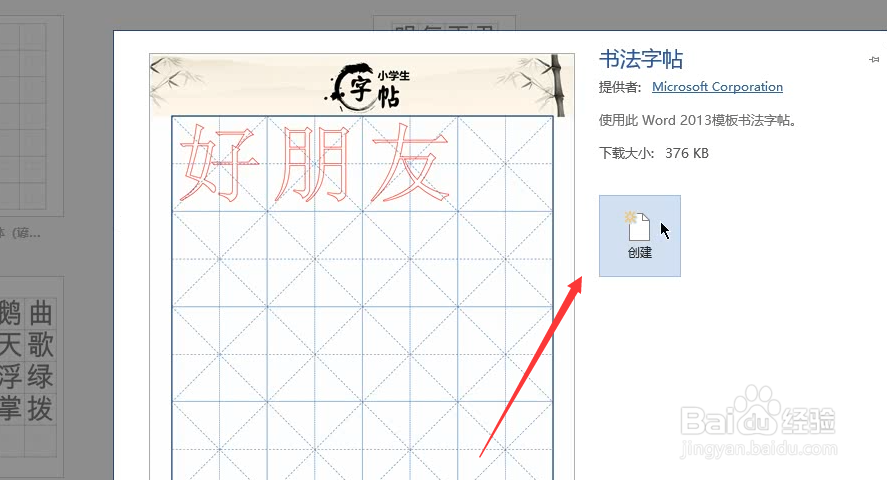The image size is (887, 480).
Task: Select the poem template thumbnail in the background window
Action: 32,377
